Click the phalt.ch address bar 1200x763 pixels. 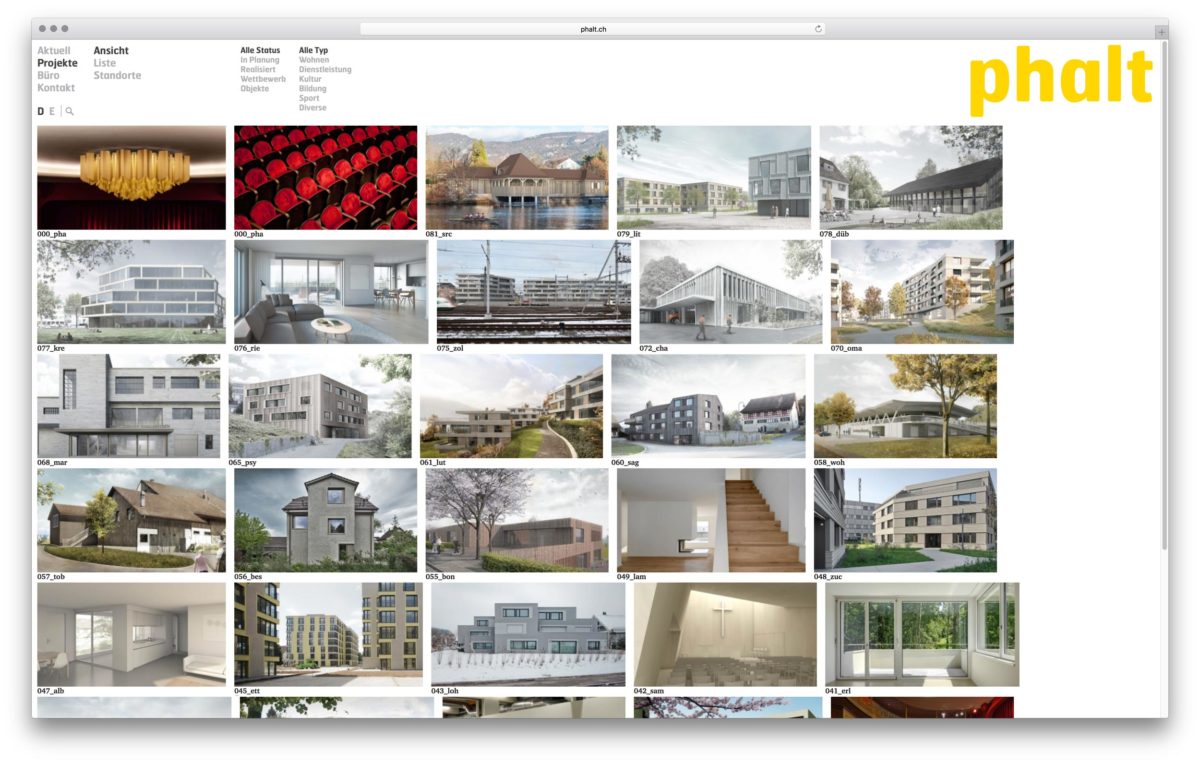click(593, 29)
